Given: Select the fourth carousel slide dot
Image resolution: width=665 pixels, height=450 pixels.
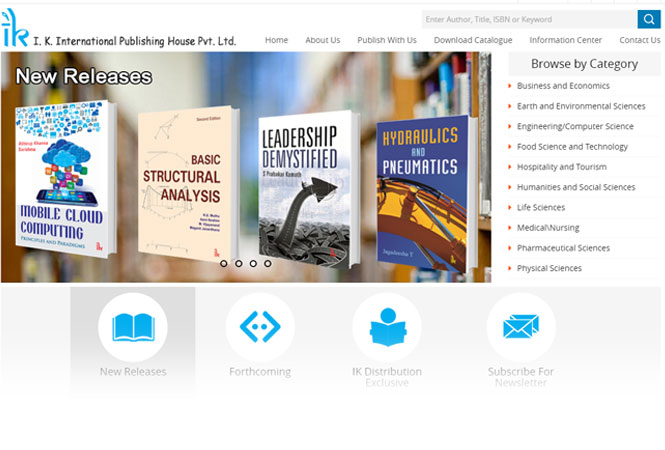Looking at the screenshot, I should [268, 263].
